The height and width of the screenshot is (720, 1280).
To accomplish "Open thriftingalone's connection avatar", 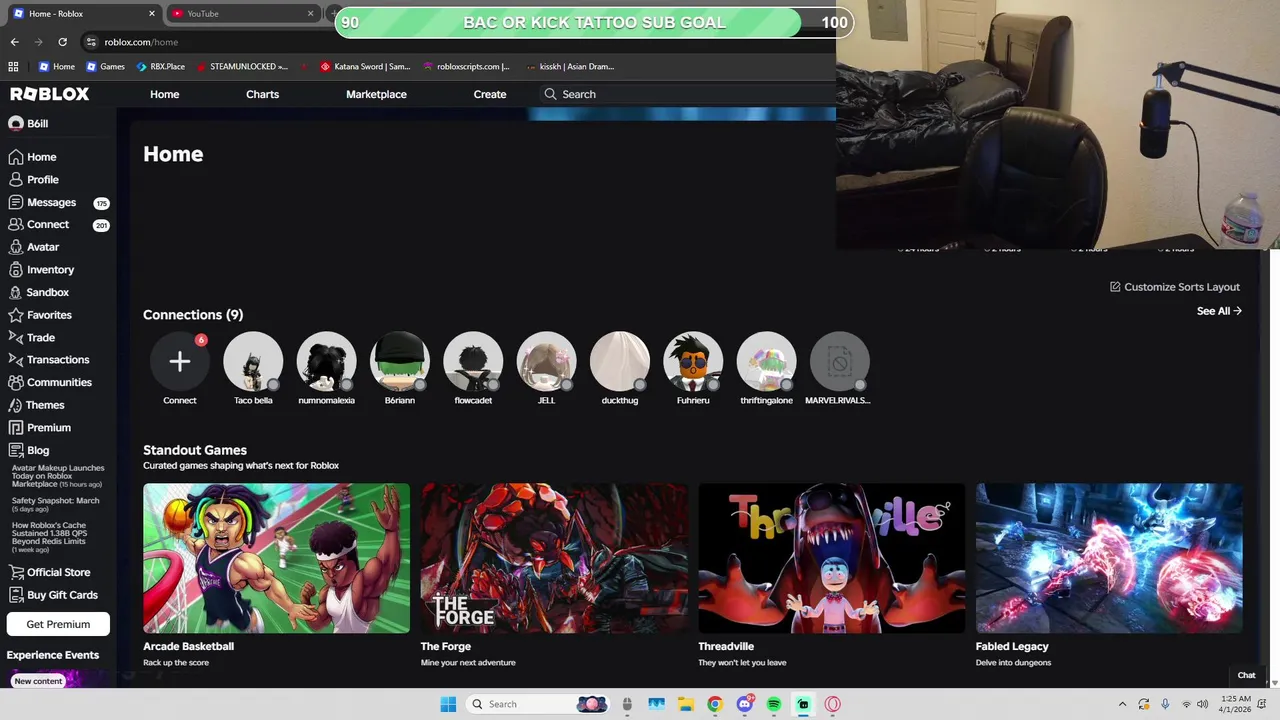I will tap(766, 361).
